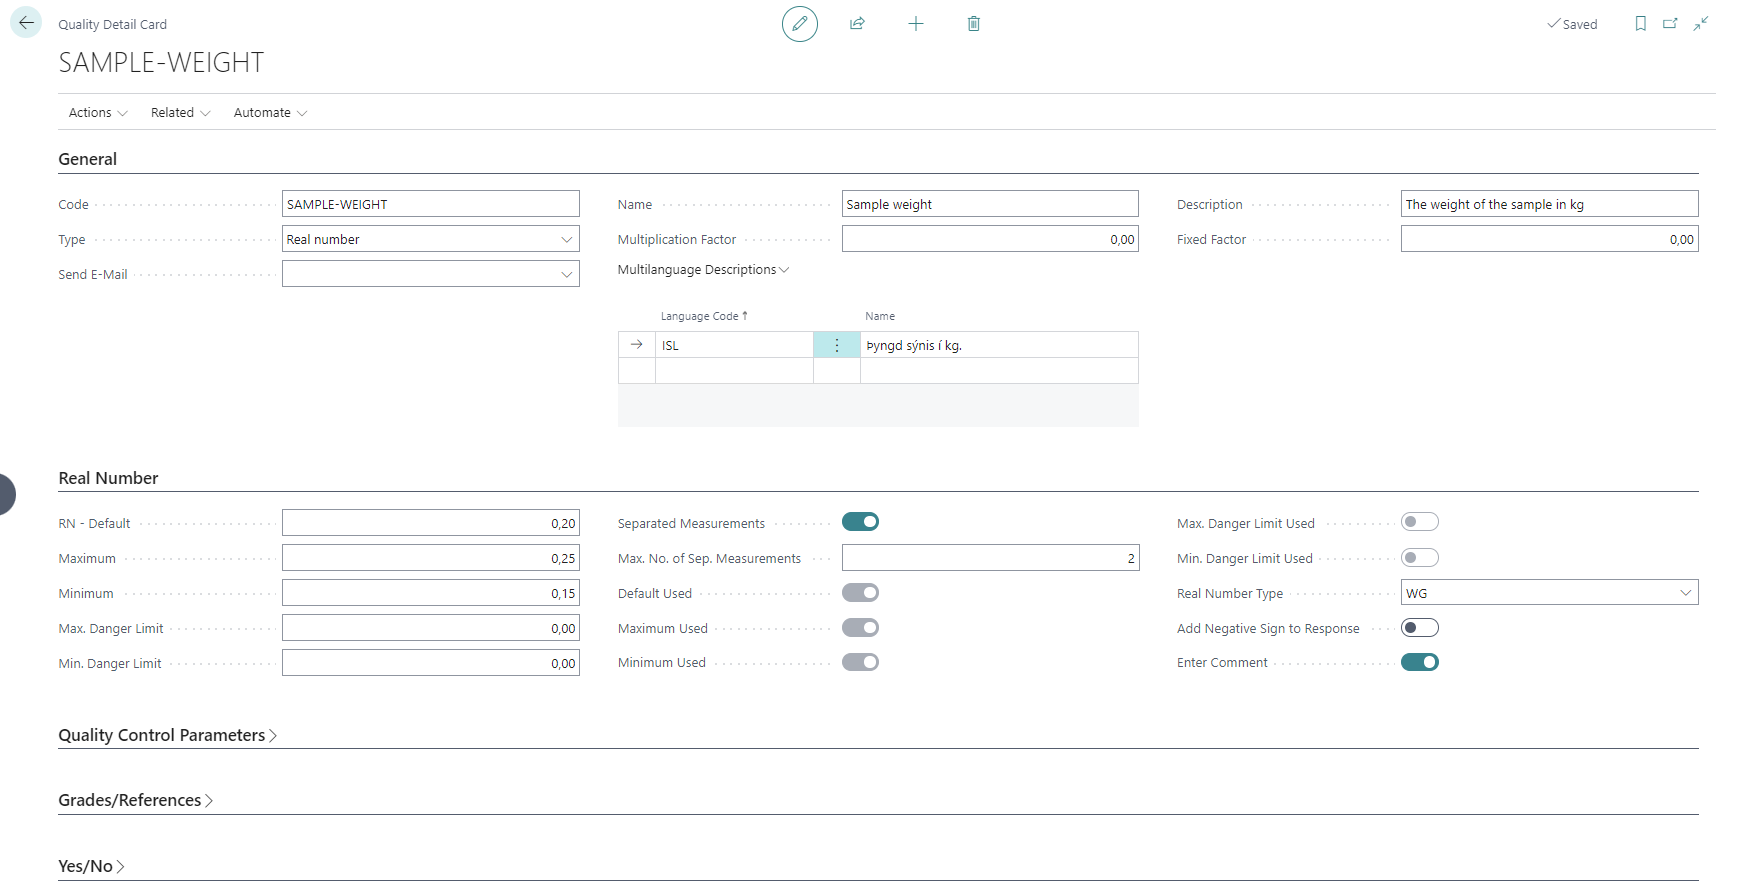
Task: Click the share icon
Action: [x=857, y=23]
